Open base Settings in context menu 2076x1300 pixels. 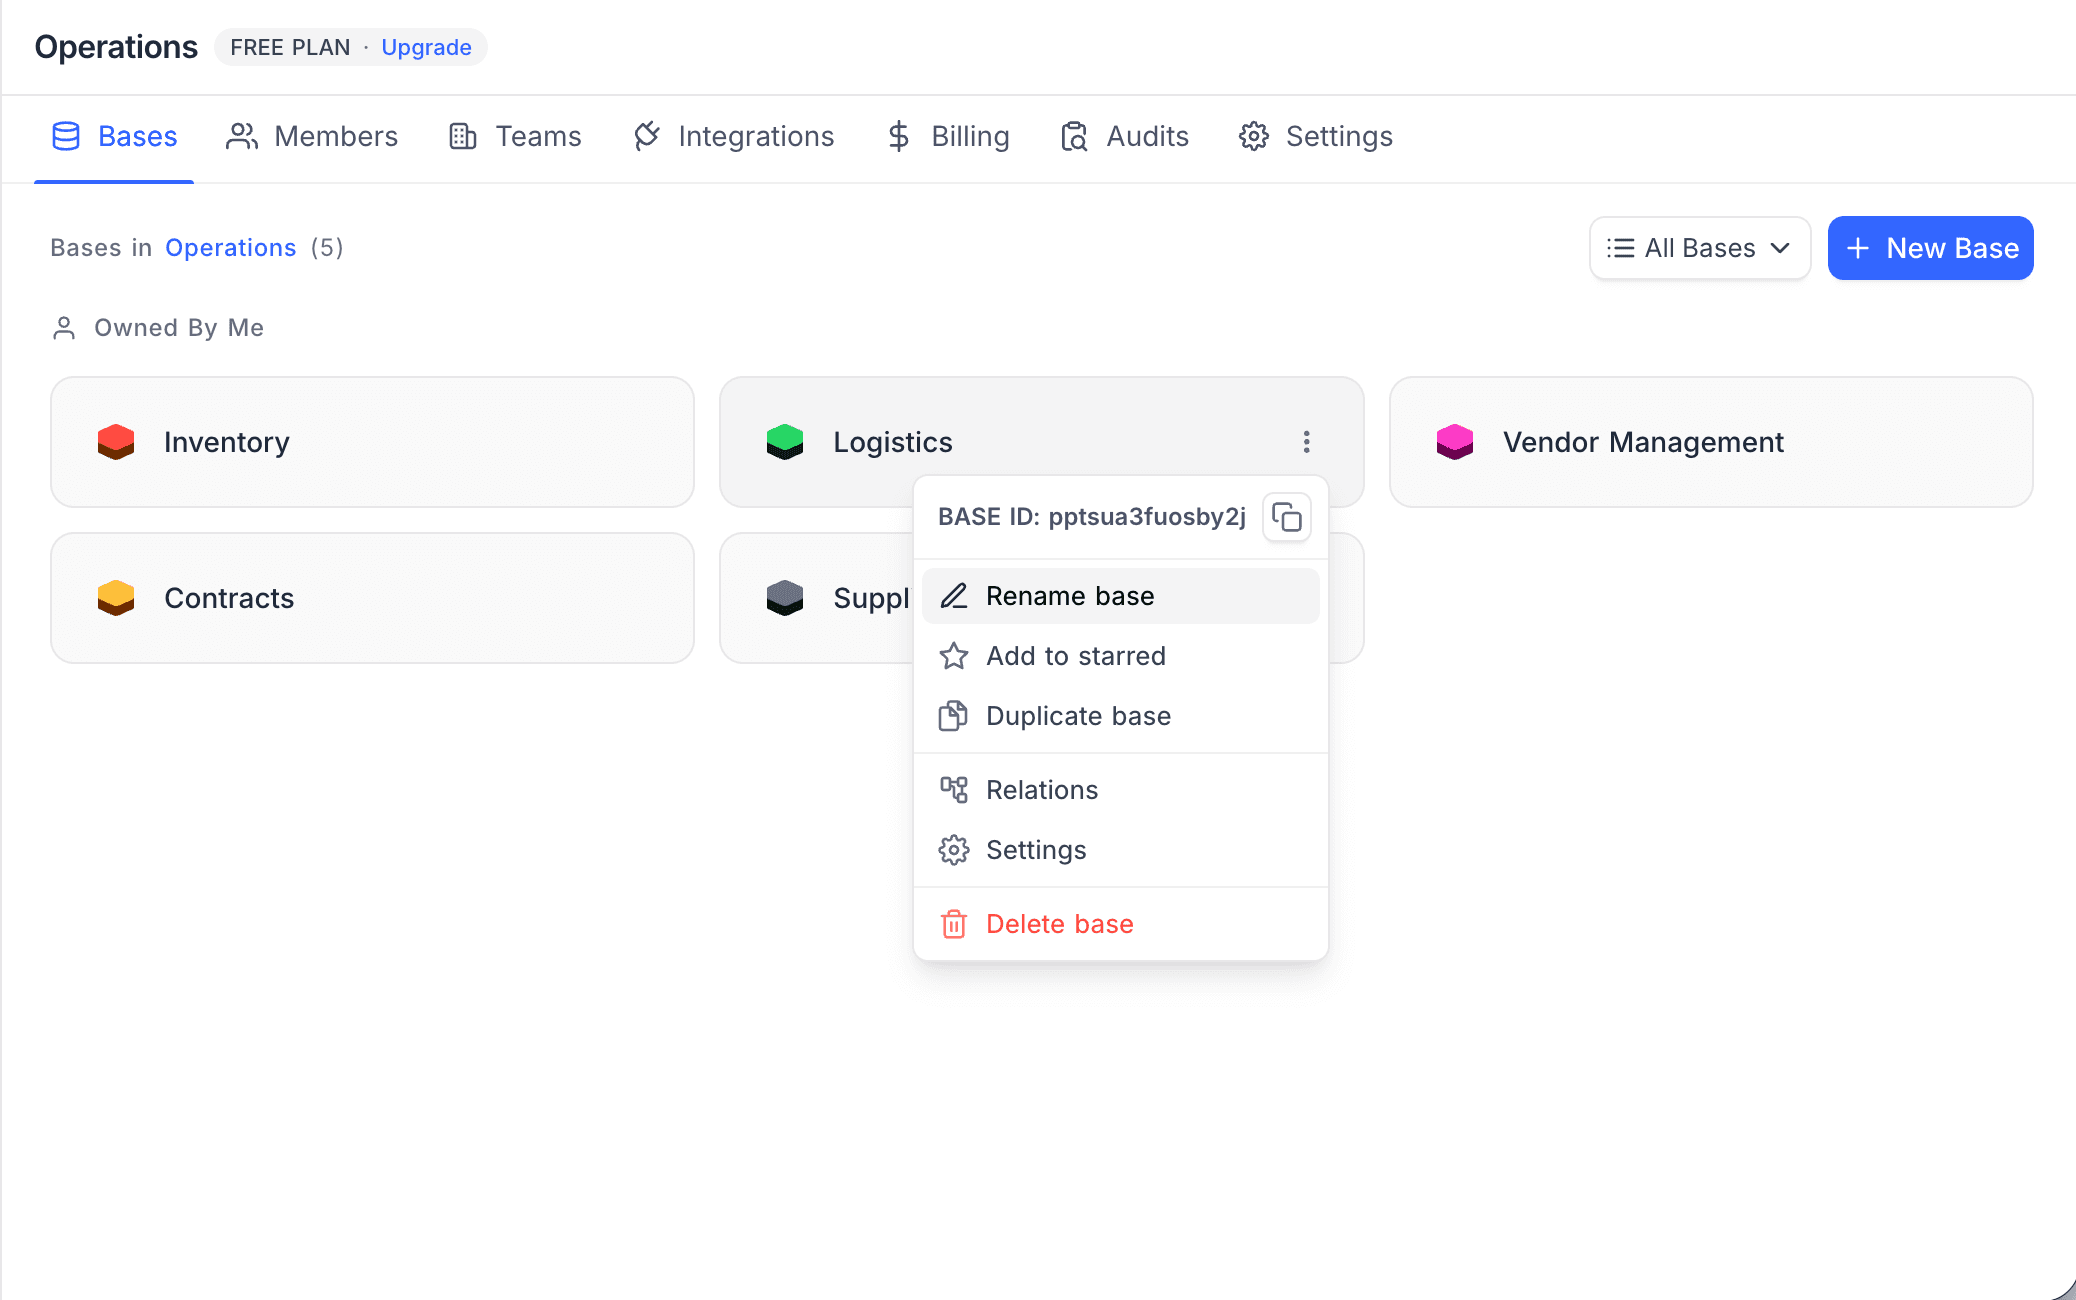pos(1036,850)
